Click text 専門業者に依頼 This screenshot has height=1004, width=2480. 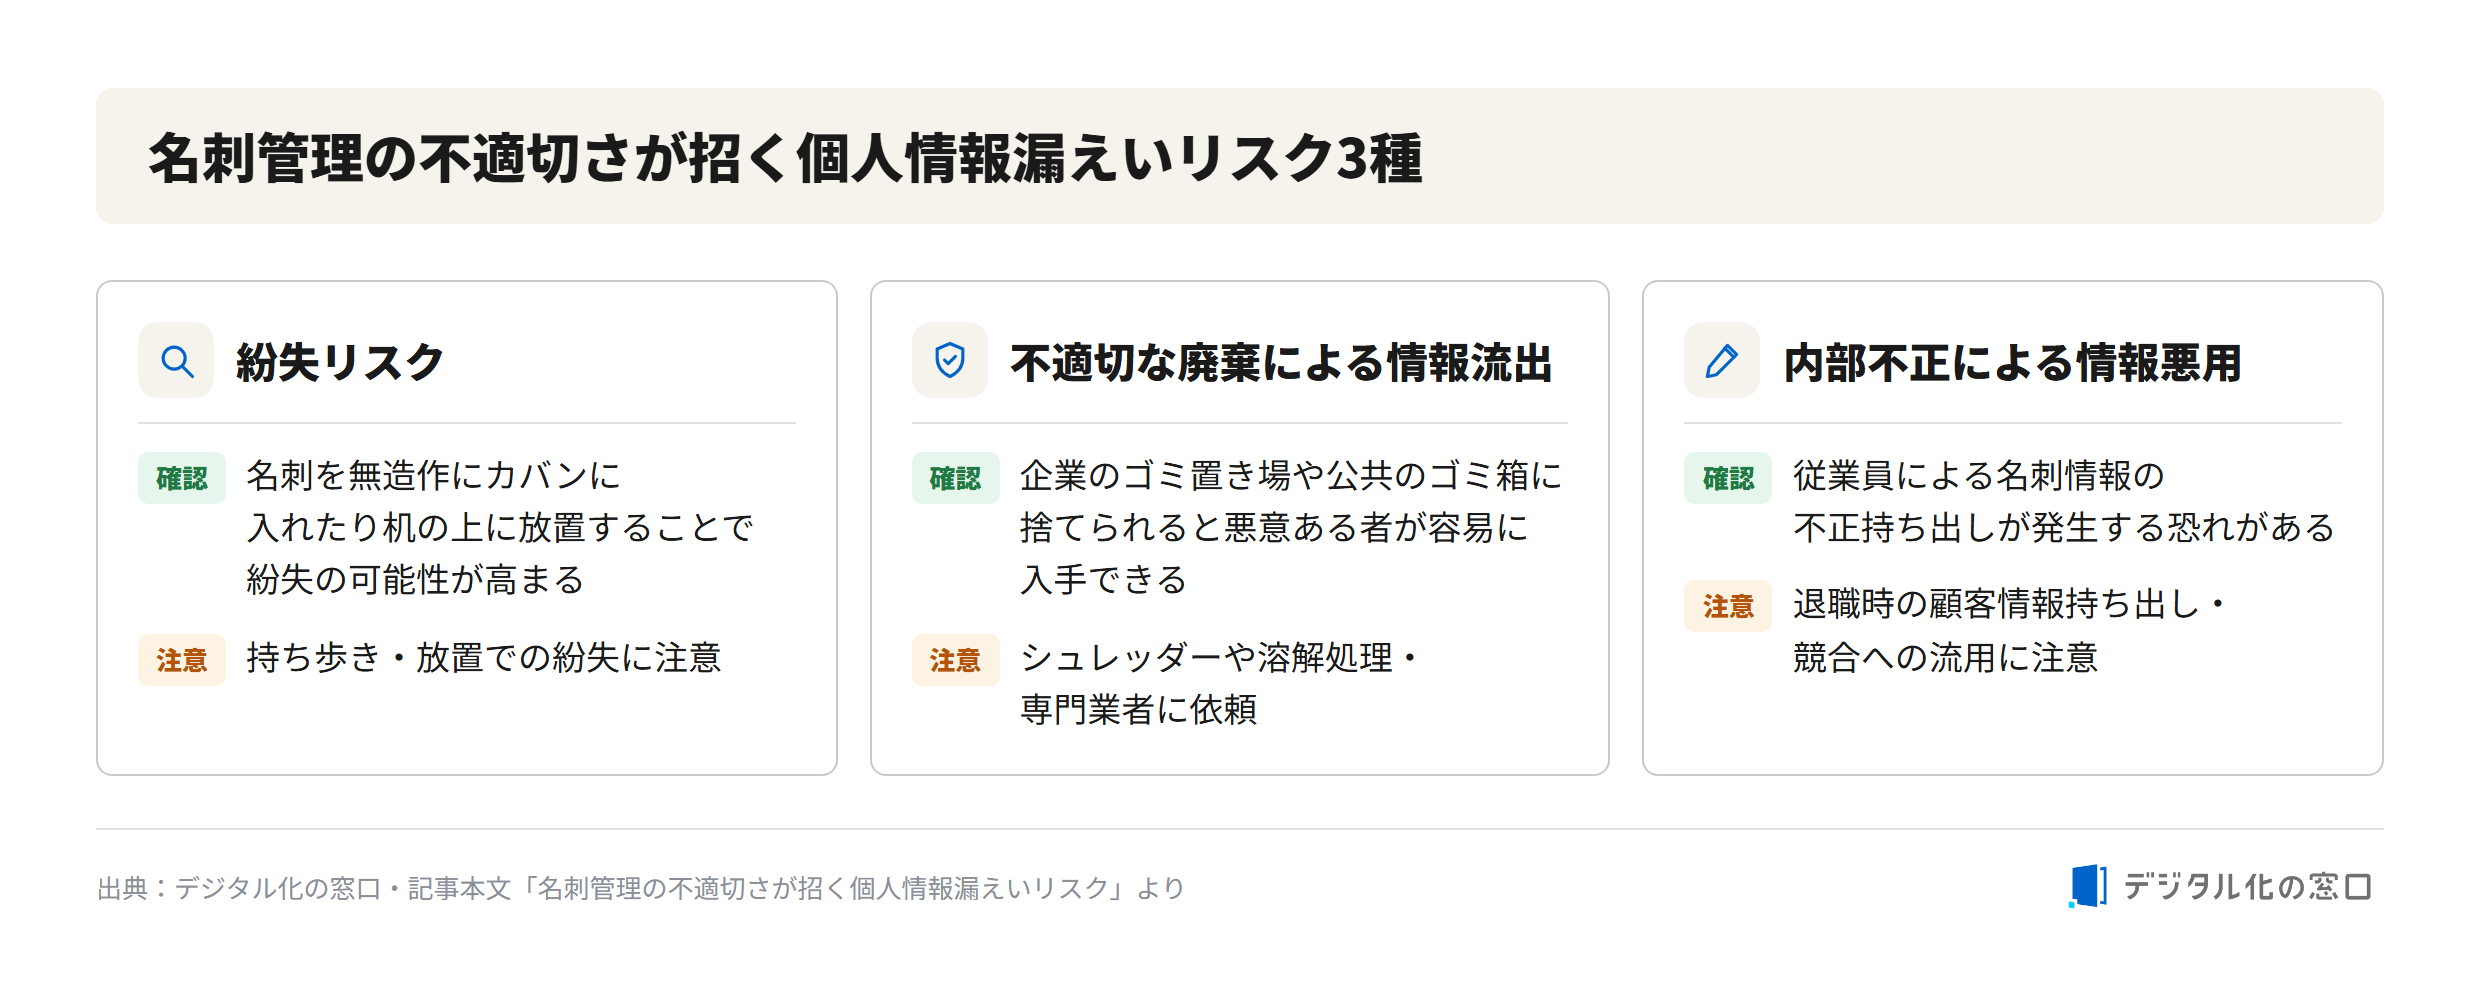pos(1139,710)
